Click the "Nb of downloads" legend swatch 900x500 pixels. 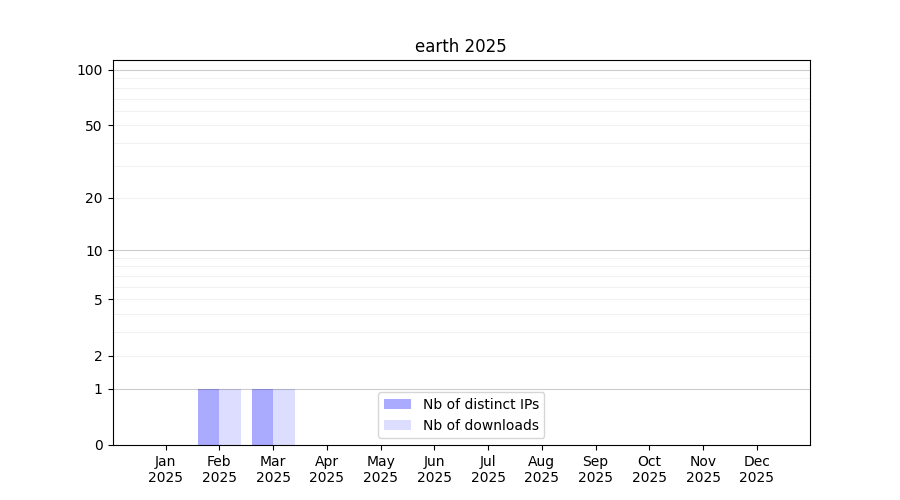click(x=397, y=425)
